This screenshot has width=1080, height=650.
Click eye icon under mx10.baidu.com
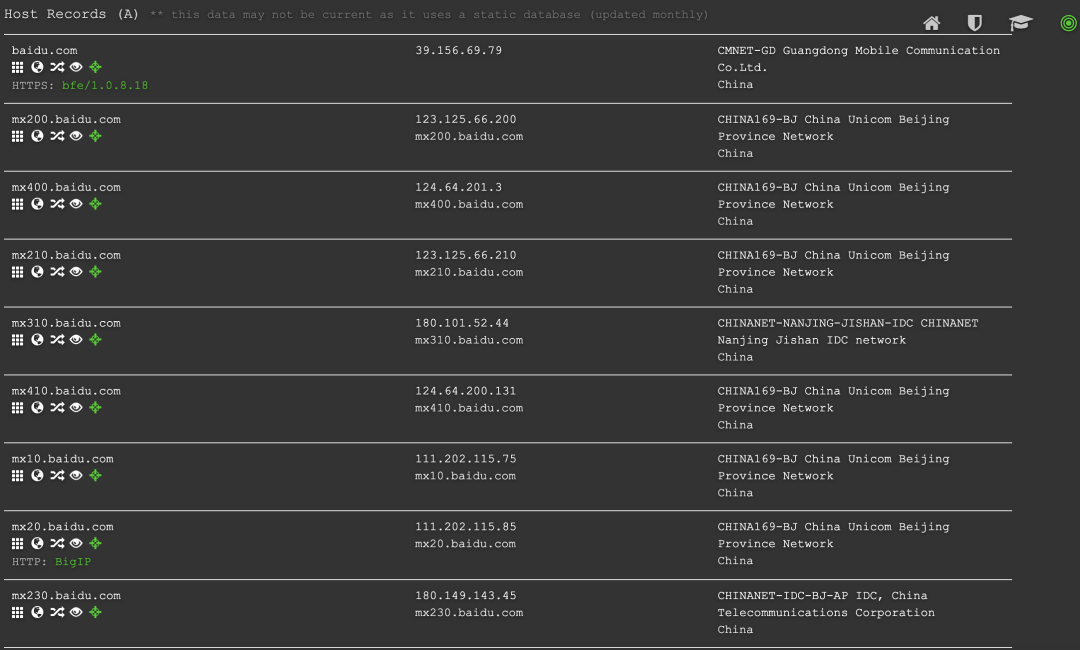coord(76,475)
